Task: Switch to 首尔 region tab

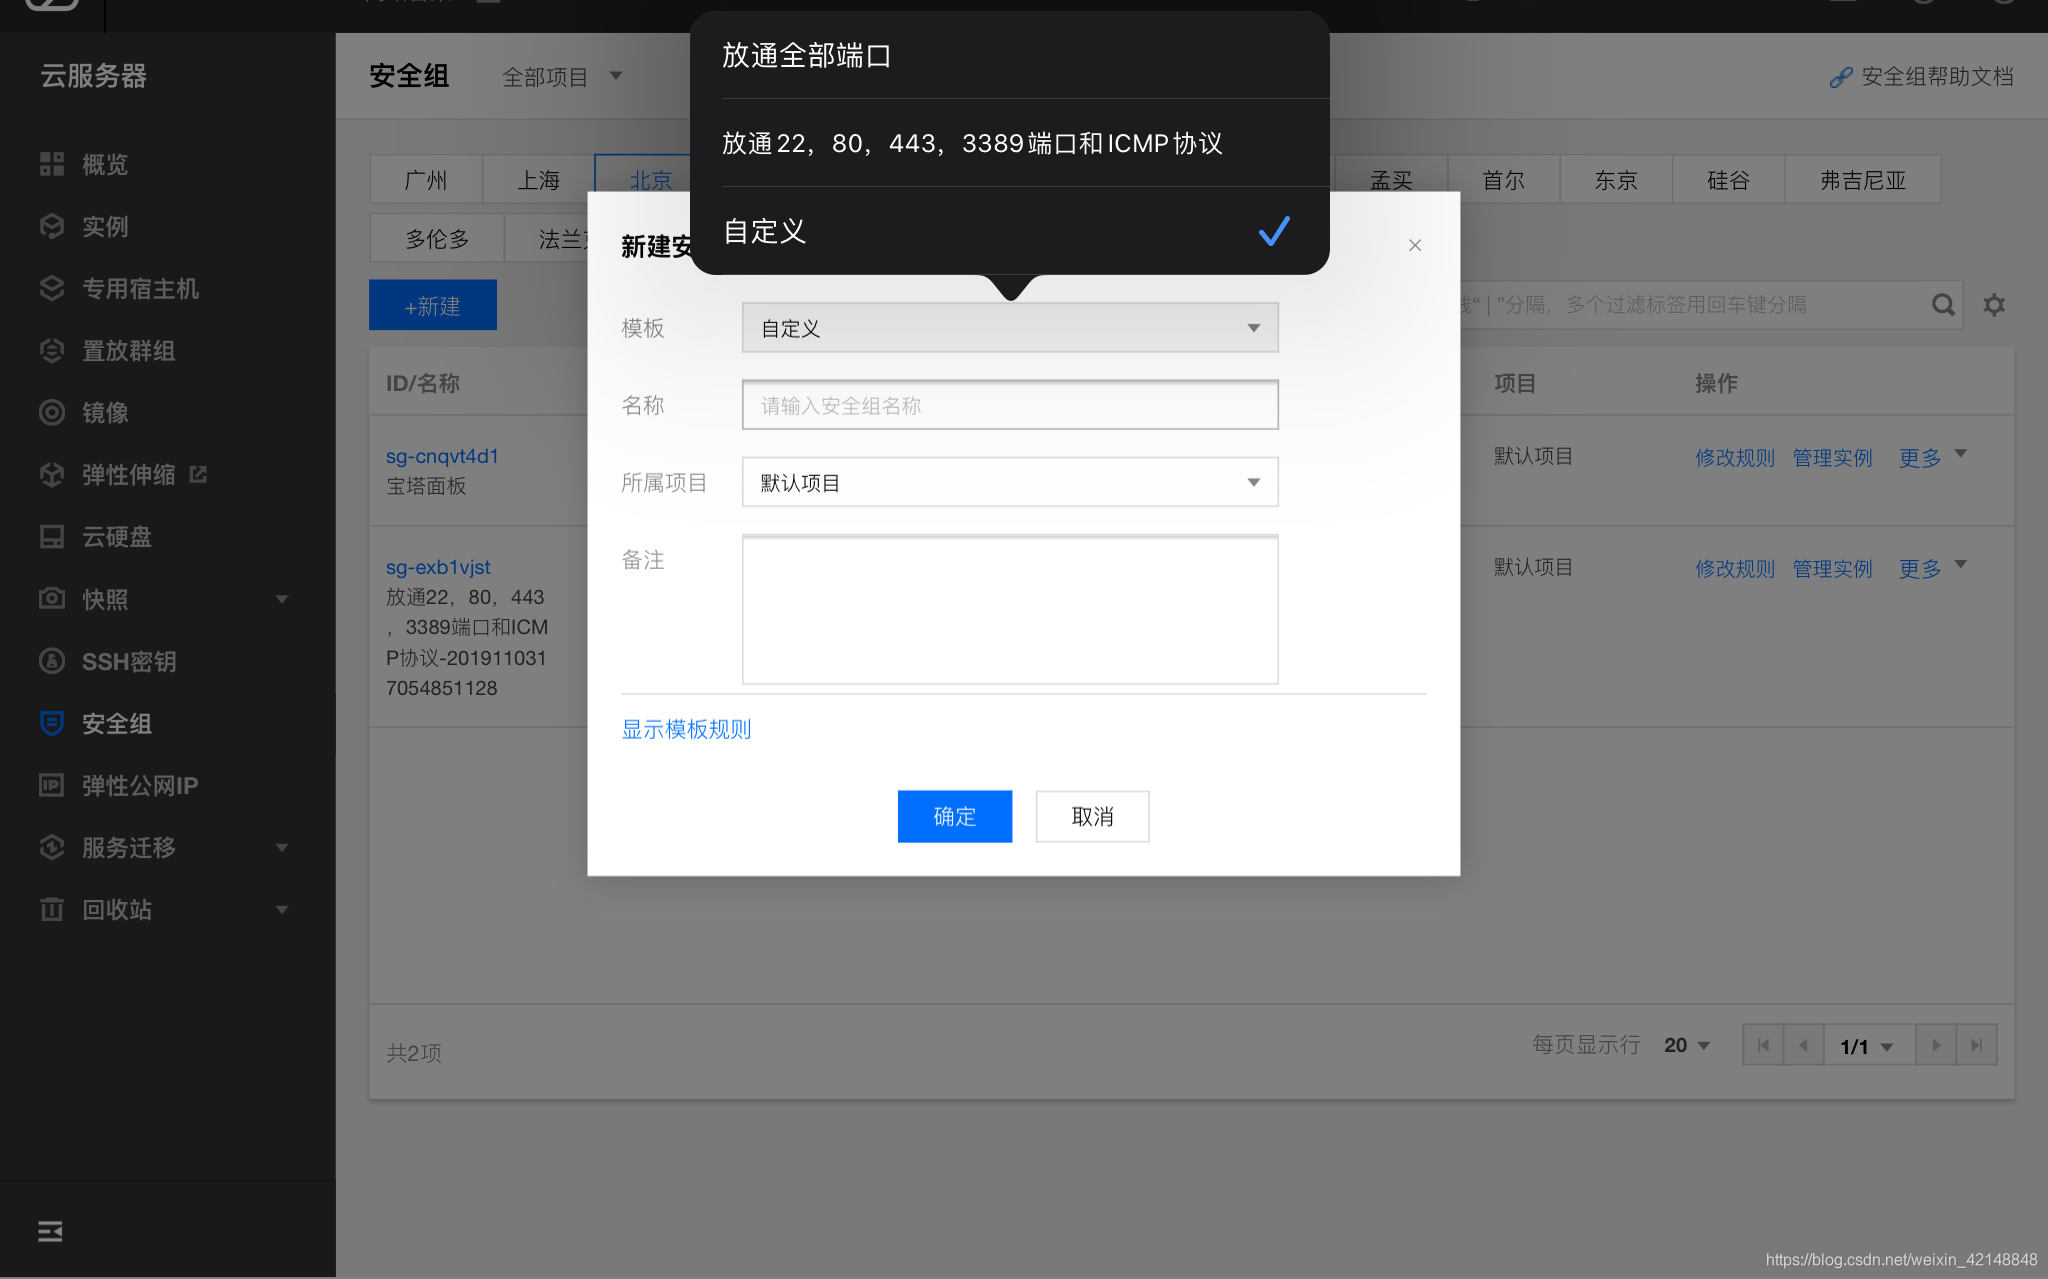Action: pos(1504,180)
